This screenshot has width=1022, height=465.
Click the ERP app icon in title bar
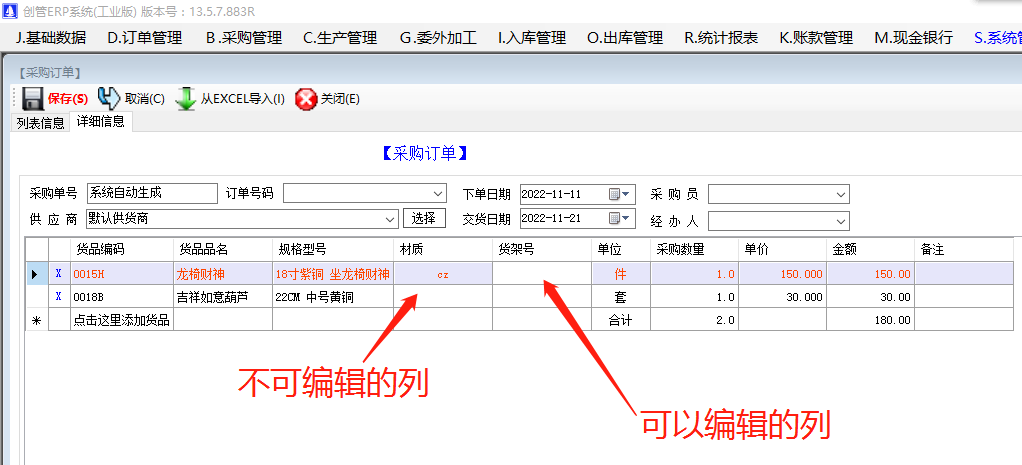point(10,11)
